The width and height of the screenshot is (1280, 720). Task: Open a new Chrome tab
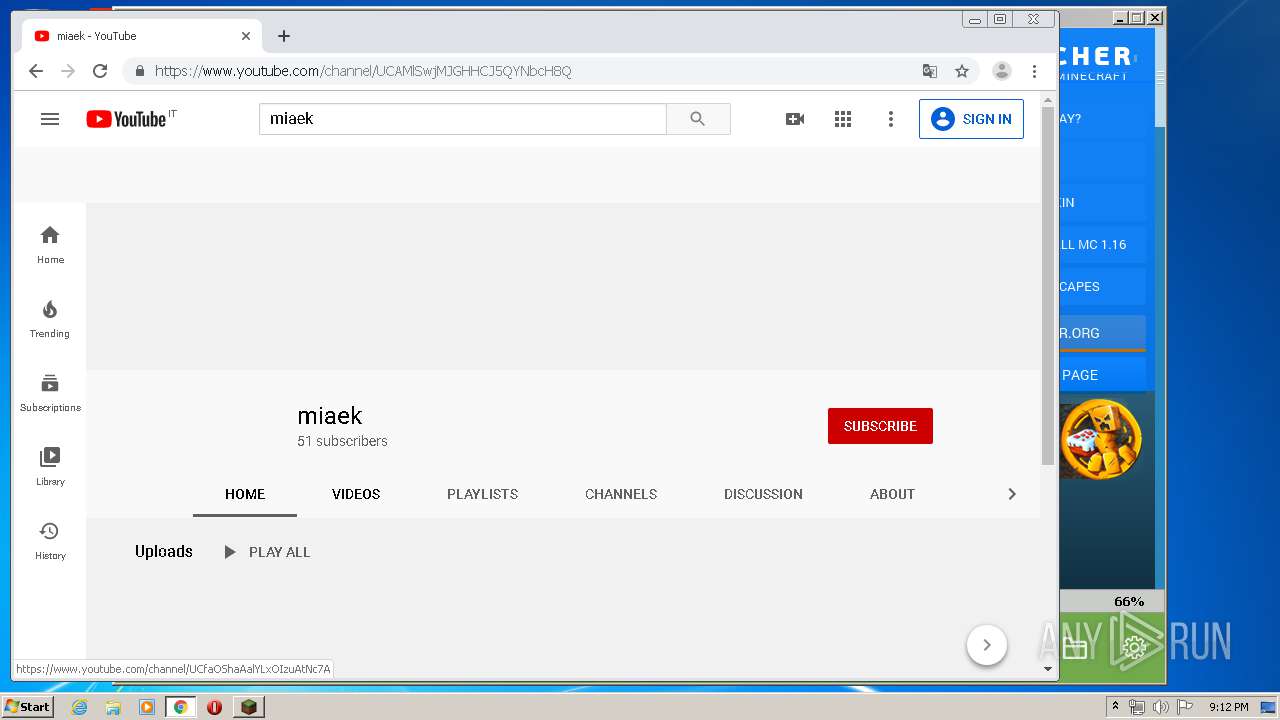(284, 36)
